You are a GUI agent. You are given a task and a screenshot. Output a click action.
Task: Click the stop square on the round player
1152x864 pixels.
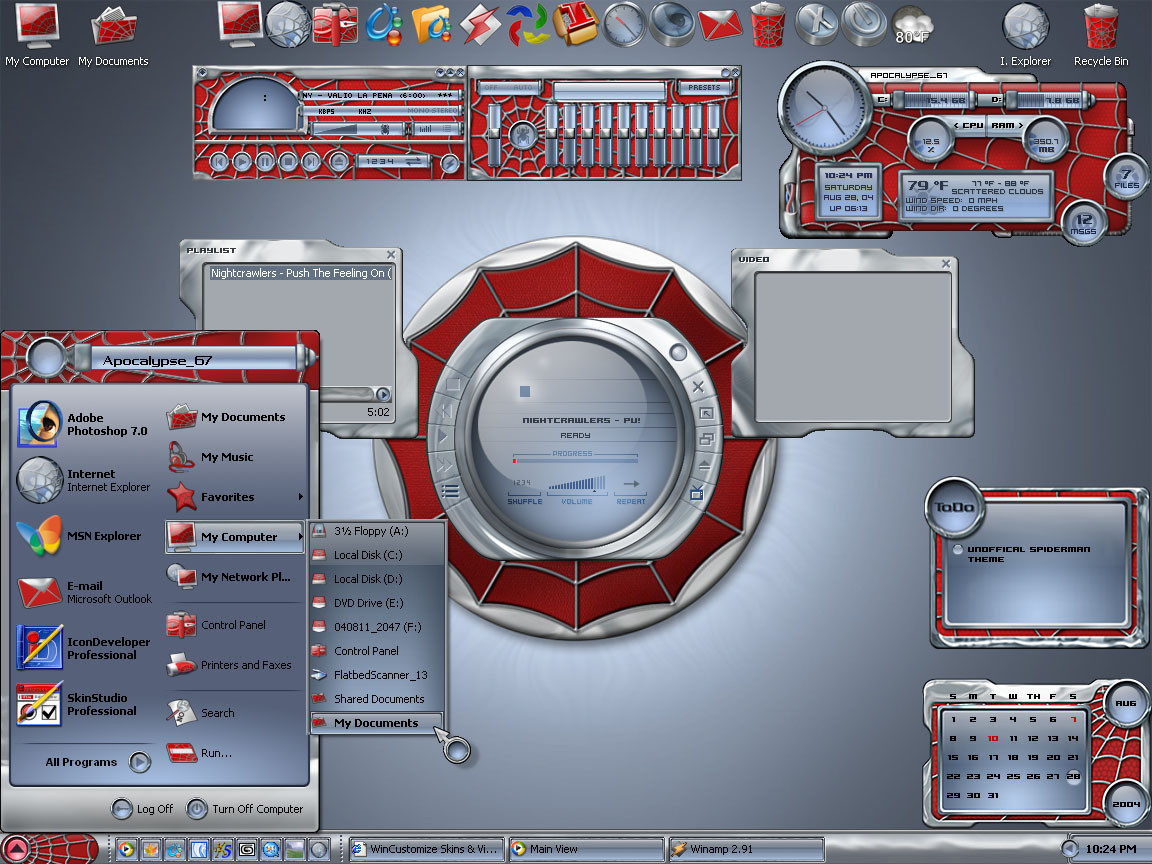pos(453,384)
